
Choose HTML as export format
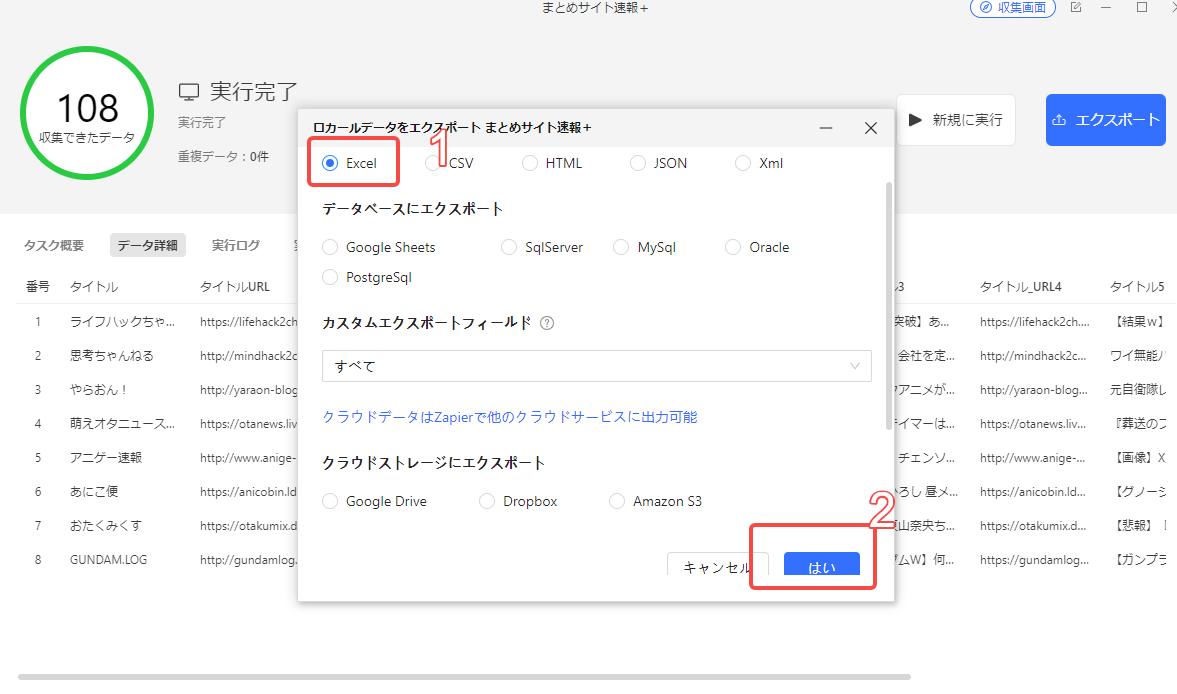coord(530,163)
